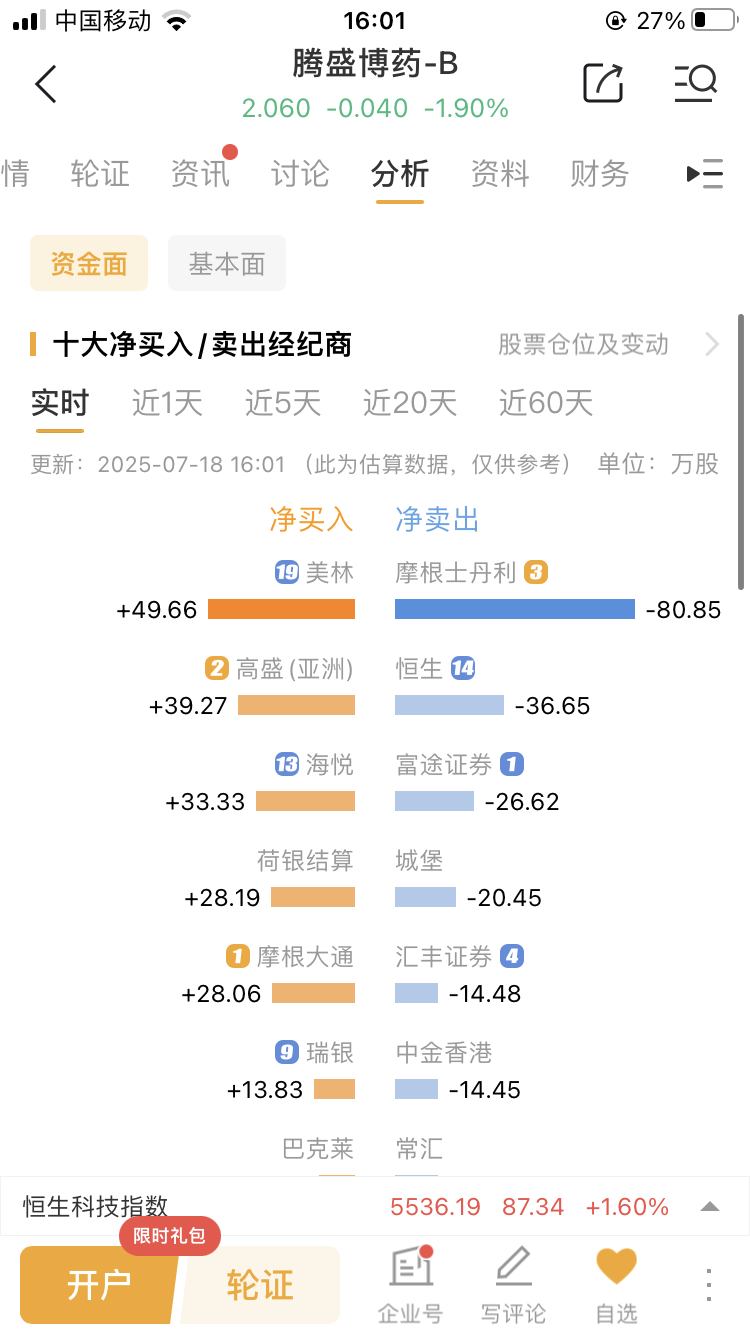Expand the 恒生科技指数 bar arrow

(709, 1207)
